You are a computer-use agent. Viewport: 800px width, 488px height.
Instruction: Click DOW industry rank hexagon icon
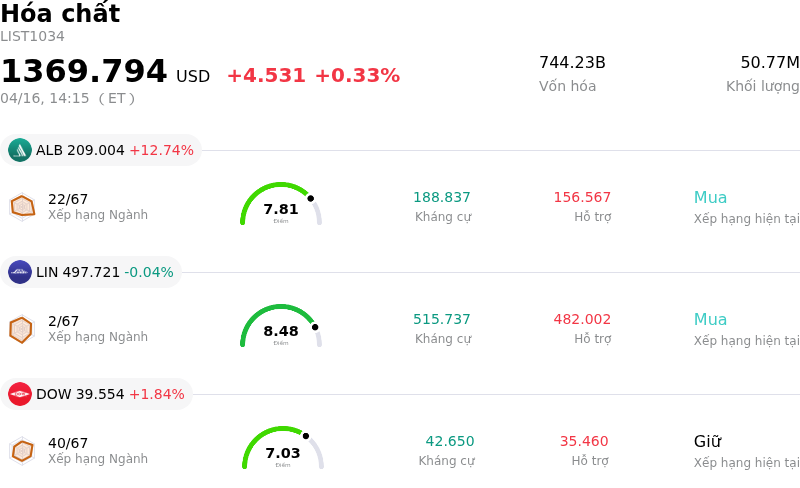click(22, 451)
